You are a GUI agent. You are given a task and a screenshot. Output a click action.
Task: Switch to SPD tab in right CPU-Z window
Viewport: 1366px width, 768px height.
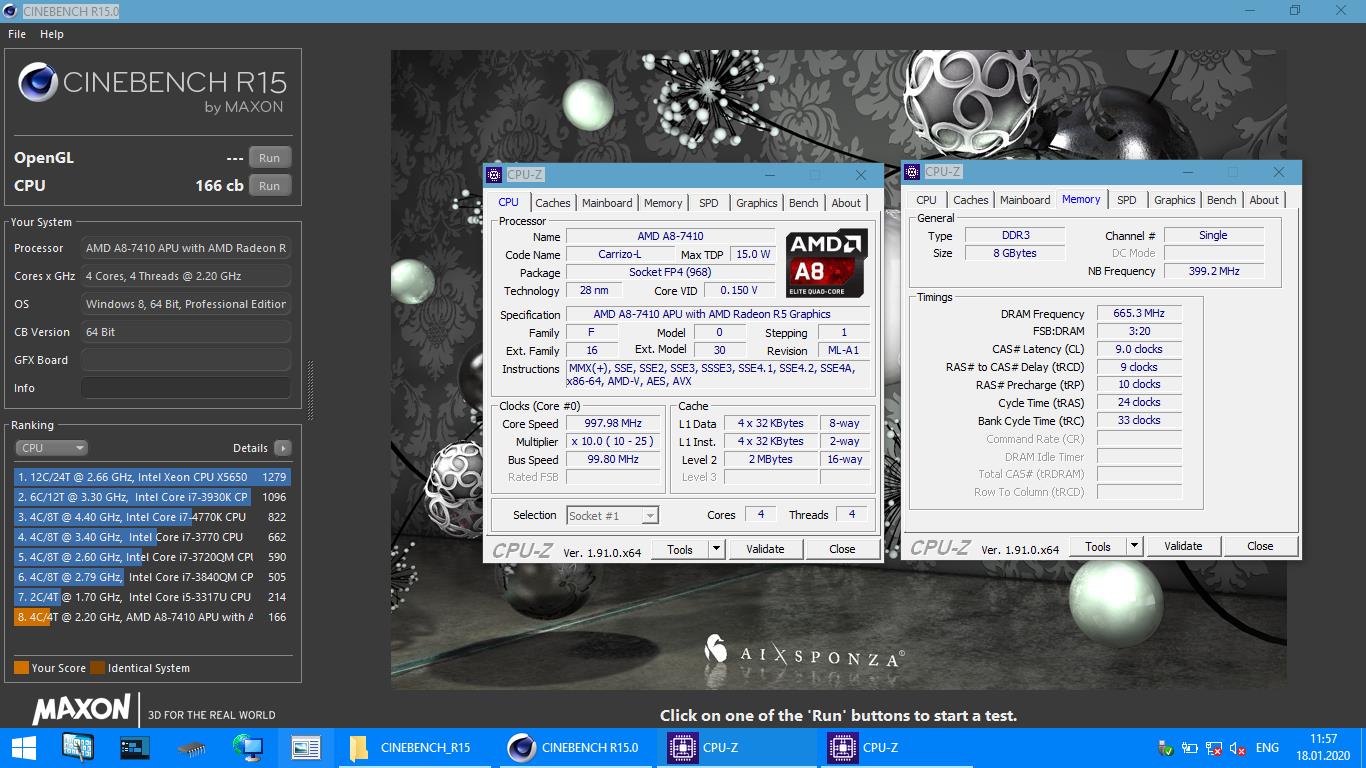click(x=1127, y=200)
